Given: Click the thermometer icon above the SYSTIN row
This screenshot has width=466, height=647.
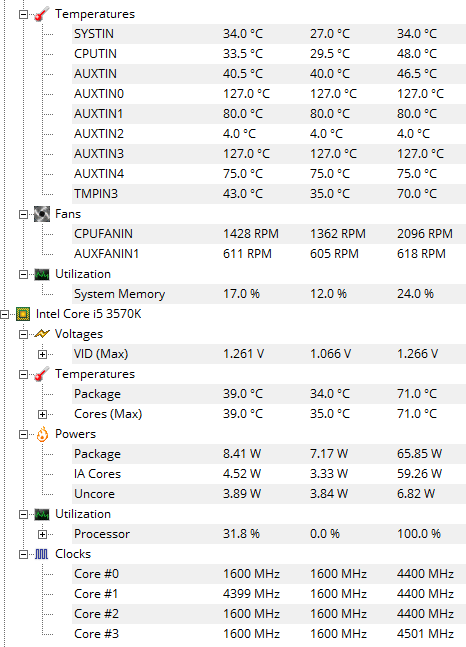Looking at the screenshot, I should pos(42,14).
